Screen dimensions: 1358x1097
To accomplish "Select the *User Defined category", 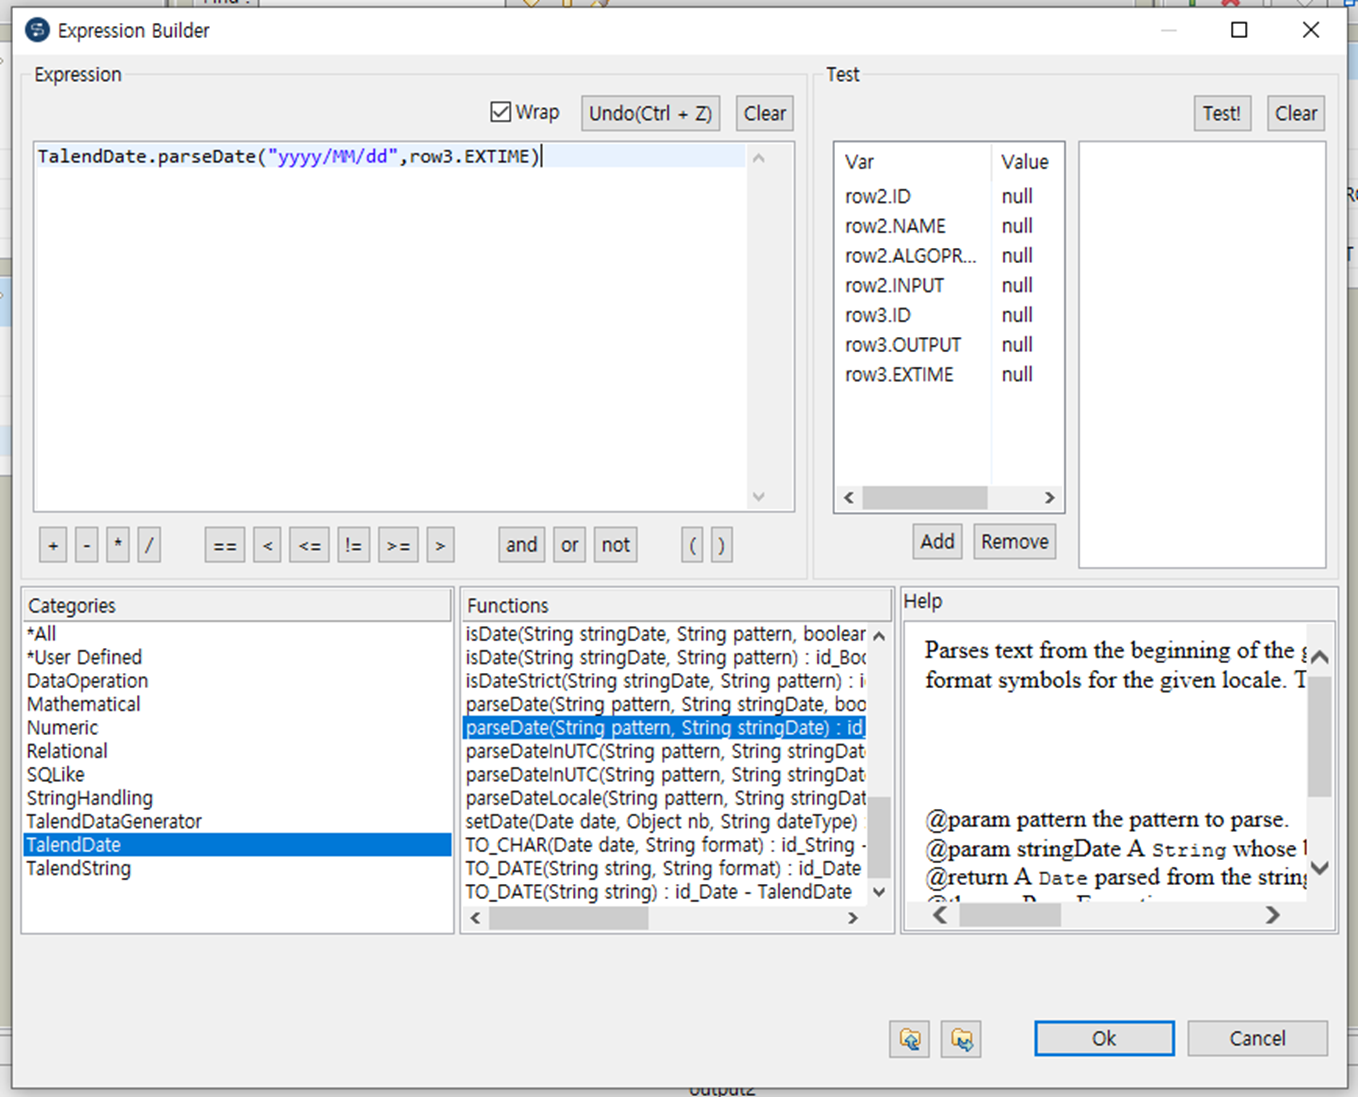I will 237,657.
